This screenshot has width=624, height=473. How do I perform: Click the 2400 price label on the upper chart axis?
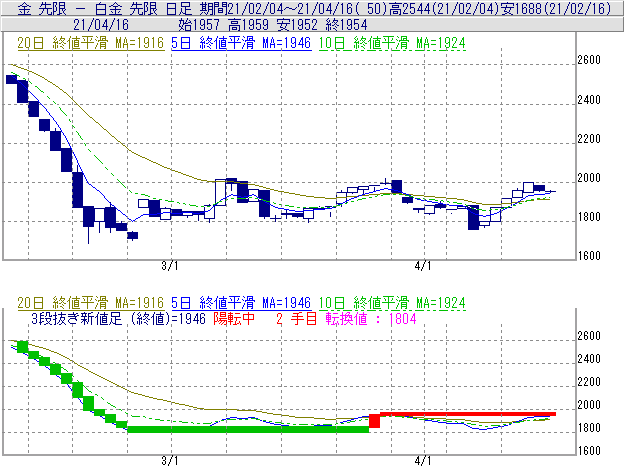[x=589, y=99]
